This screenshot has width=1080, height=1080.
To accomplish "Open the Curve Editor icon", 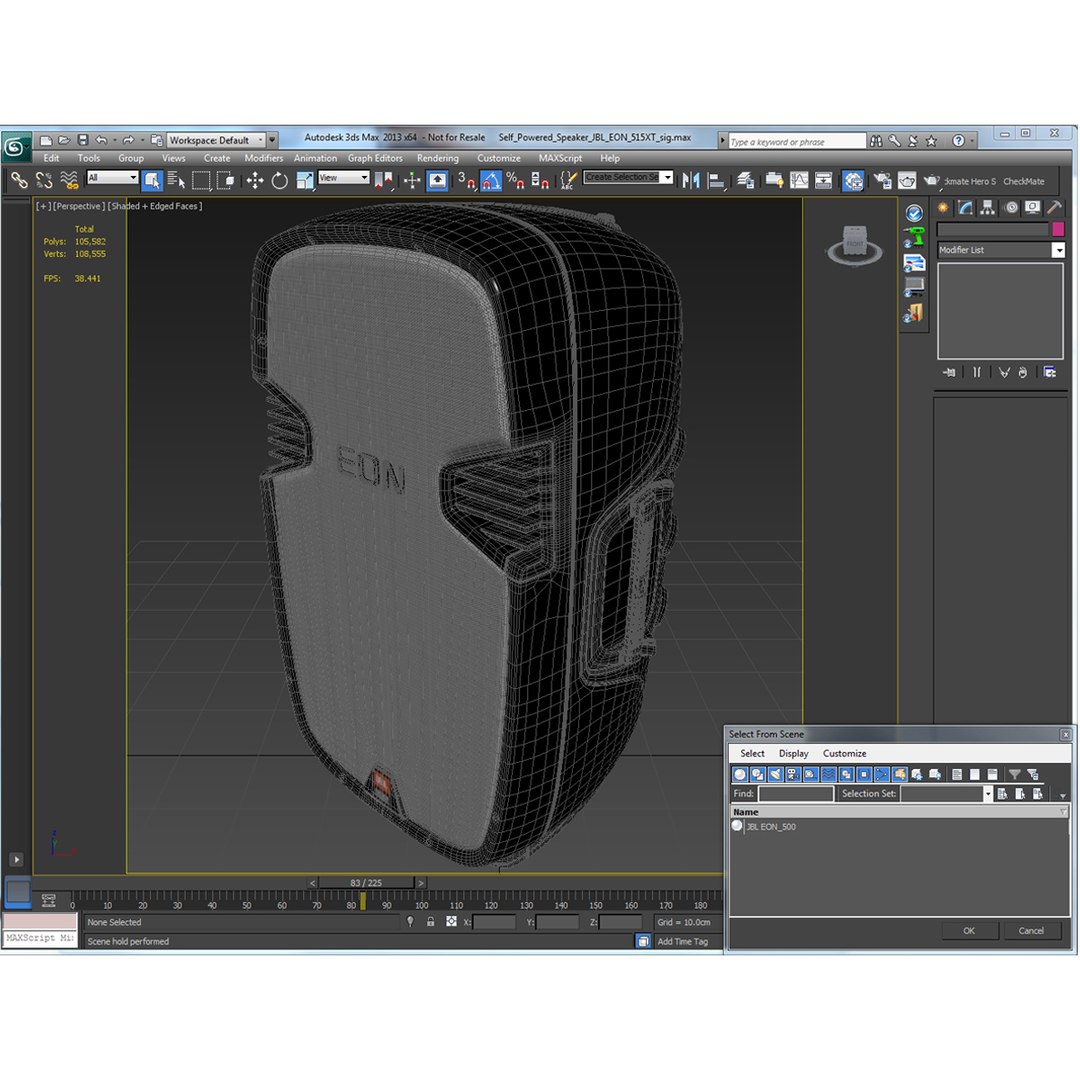I will click(799, 180).
